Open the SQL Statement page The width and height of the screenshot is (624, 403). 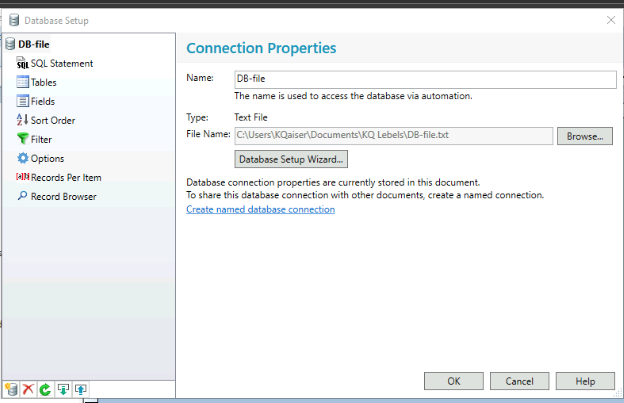click(61, 63)
